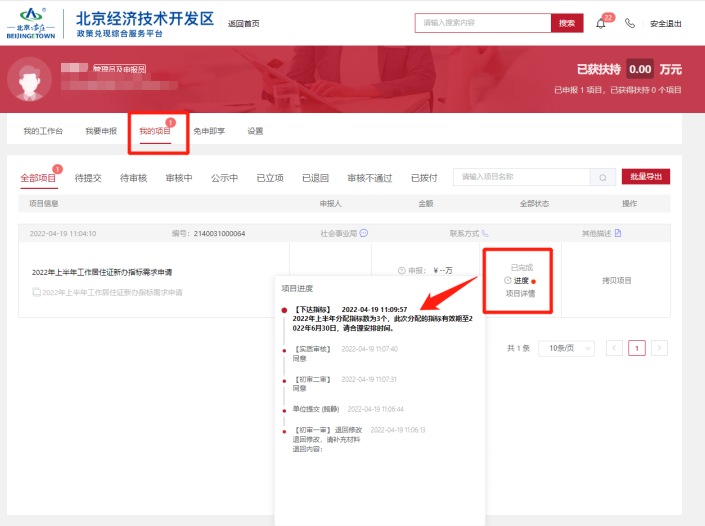Click 项目进度 popup title
The image size is (705, 526).
(297, 288)
